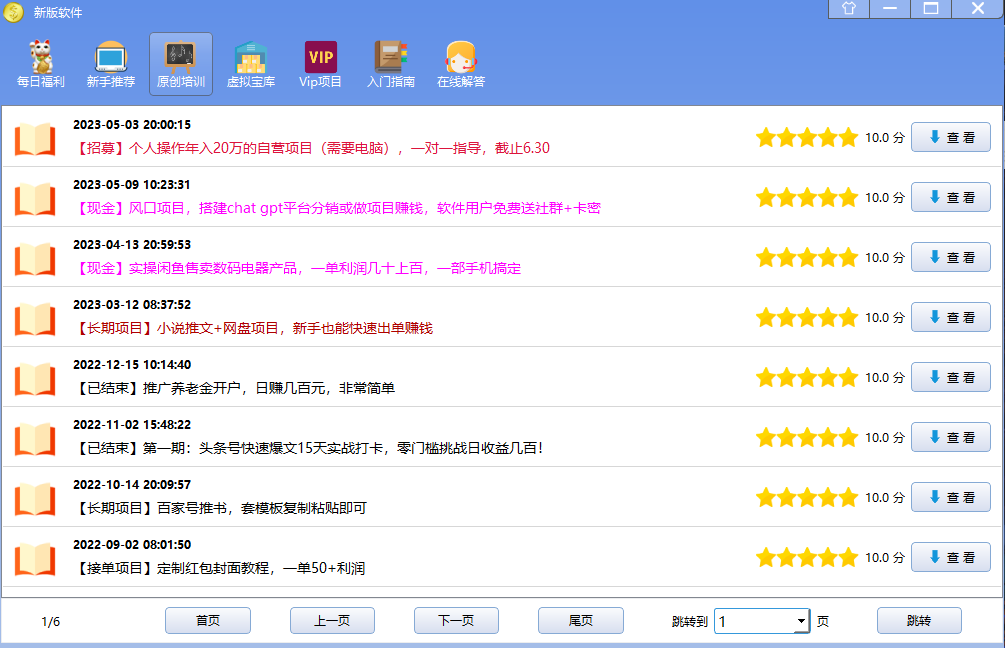Click 查看 for the chat gpt project
This screenshot has width=1005, height=648.
(950, 198)
